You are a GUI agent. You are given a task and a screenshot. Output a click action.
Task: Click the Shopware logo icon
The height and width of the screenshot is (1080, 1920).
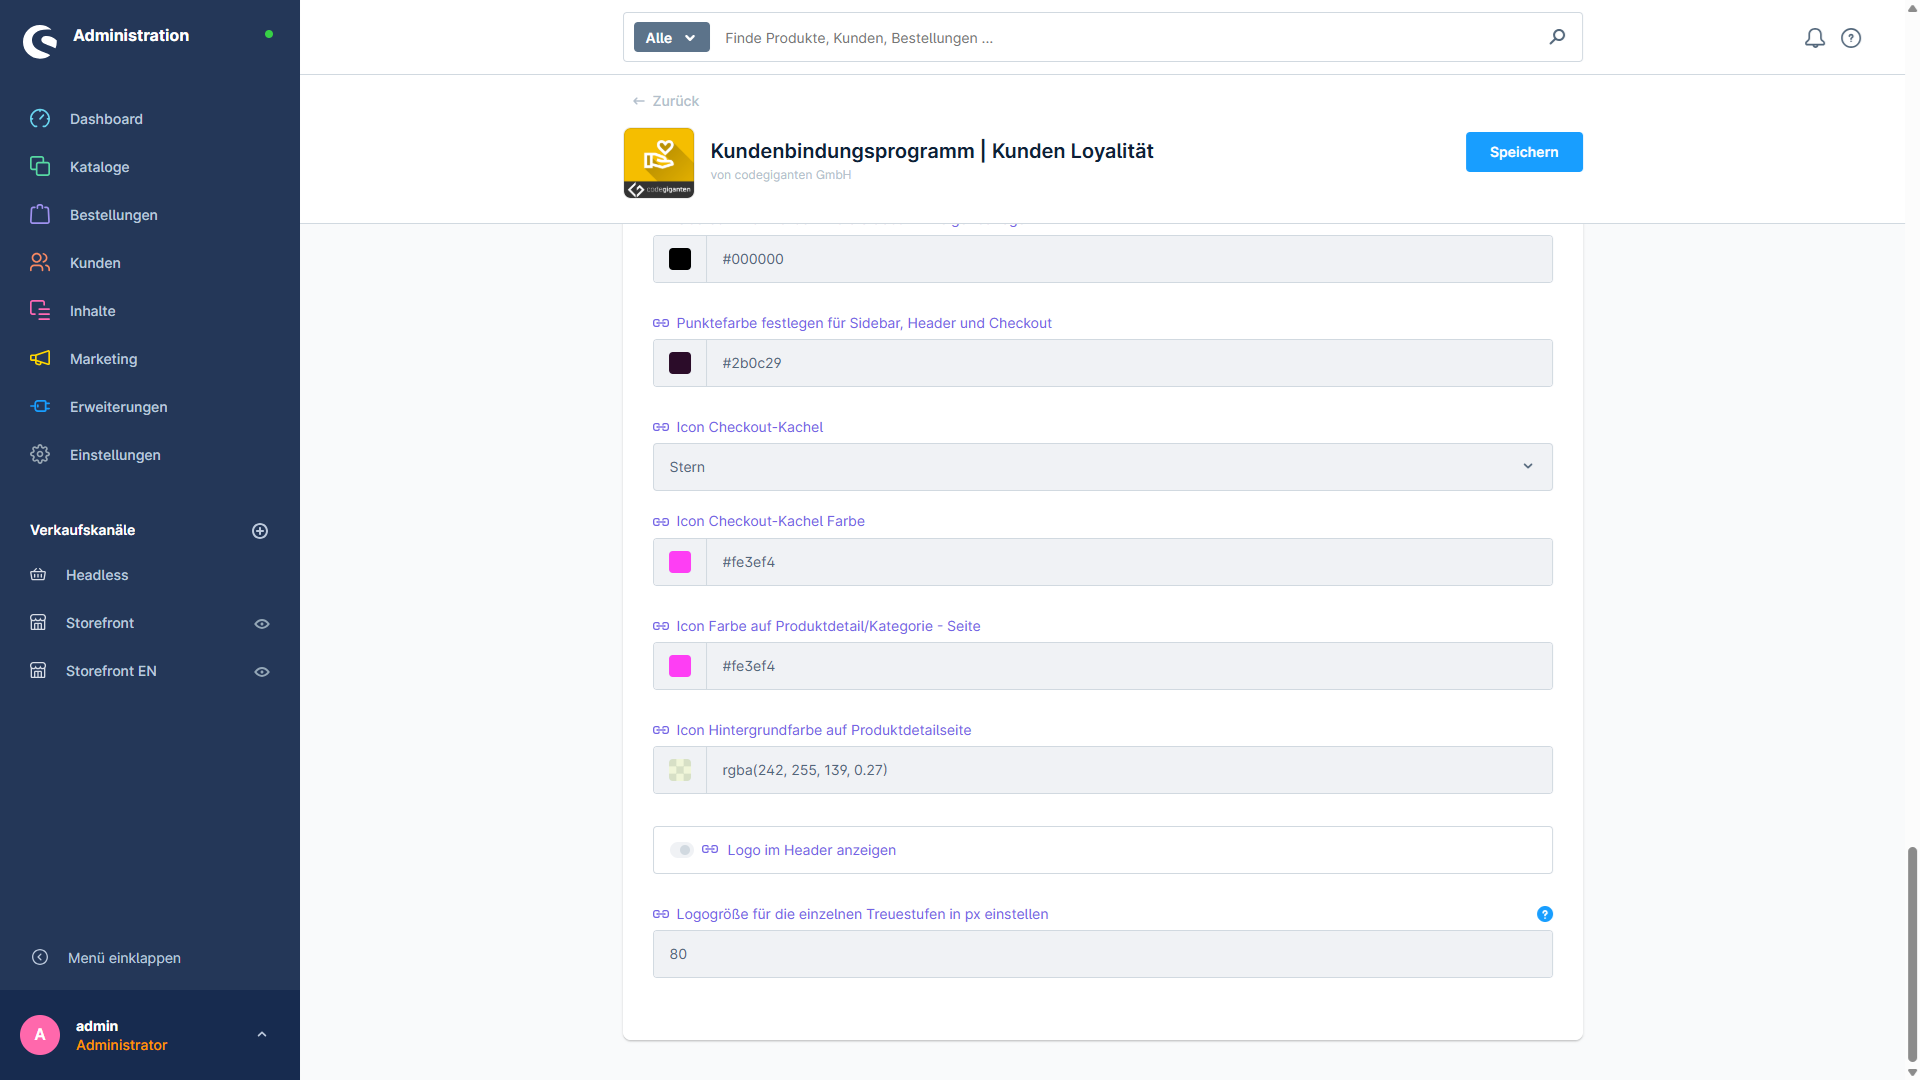[40, 41]
